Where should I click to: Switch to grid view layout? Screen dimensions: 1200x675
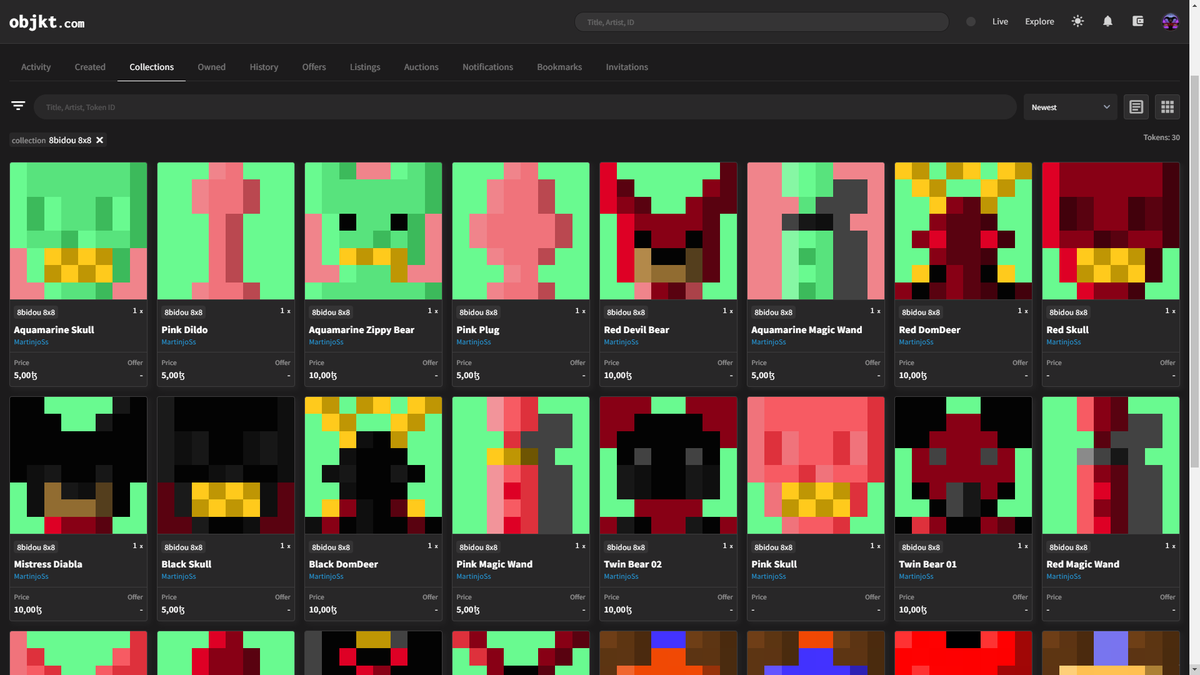click(x=1167, y=107)
